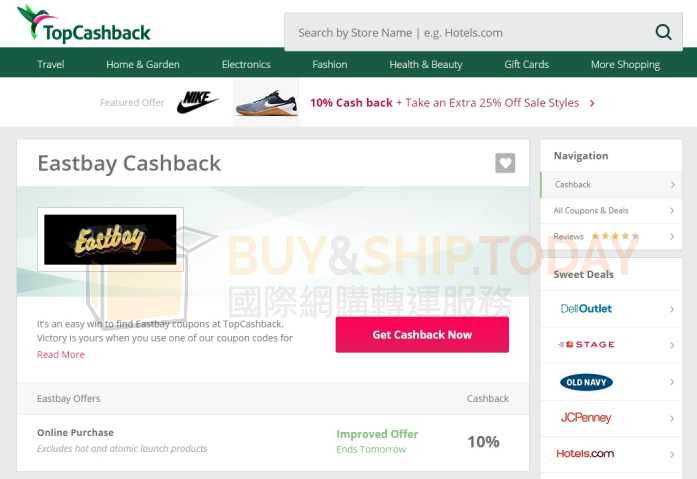Open the Nike sneaker thumbnail
The image size is (697, 479).
266,103
